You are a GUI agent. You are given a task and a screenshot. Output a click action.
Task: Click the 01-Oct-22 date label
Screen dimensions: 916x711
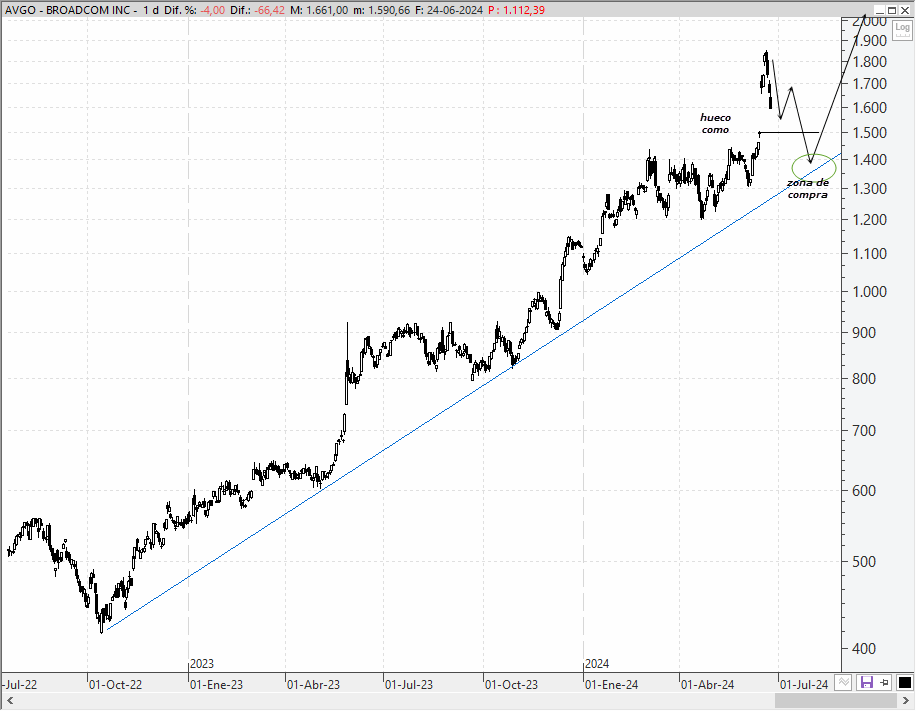point(115,685)
